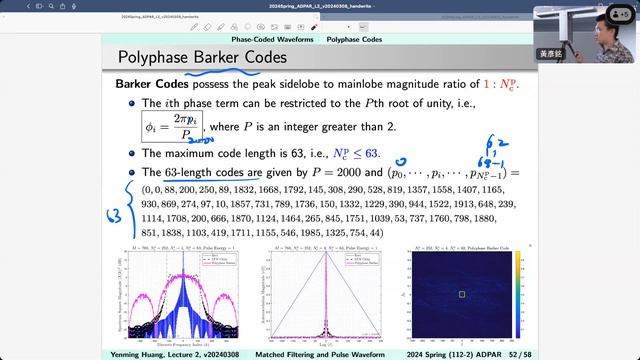Screen dimensions: 640x360
Task: Choose the highlighted stroke style box
Action: [363, 27]
